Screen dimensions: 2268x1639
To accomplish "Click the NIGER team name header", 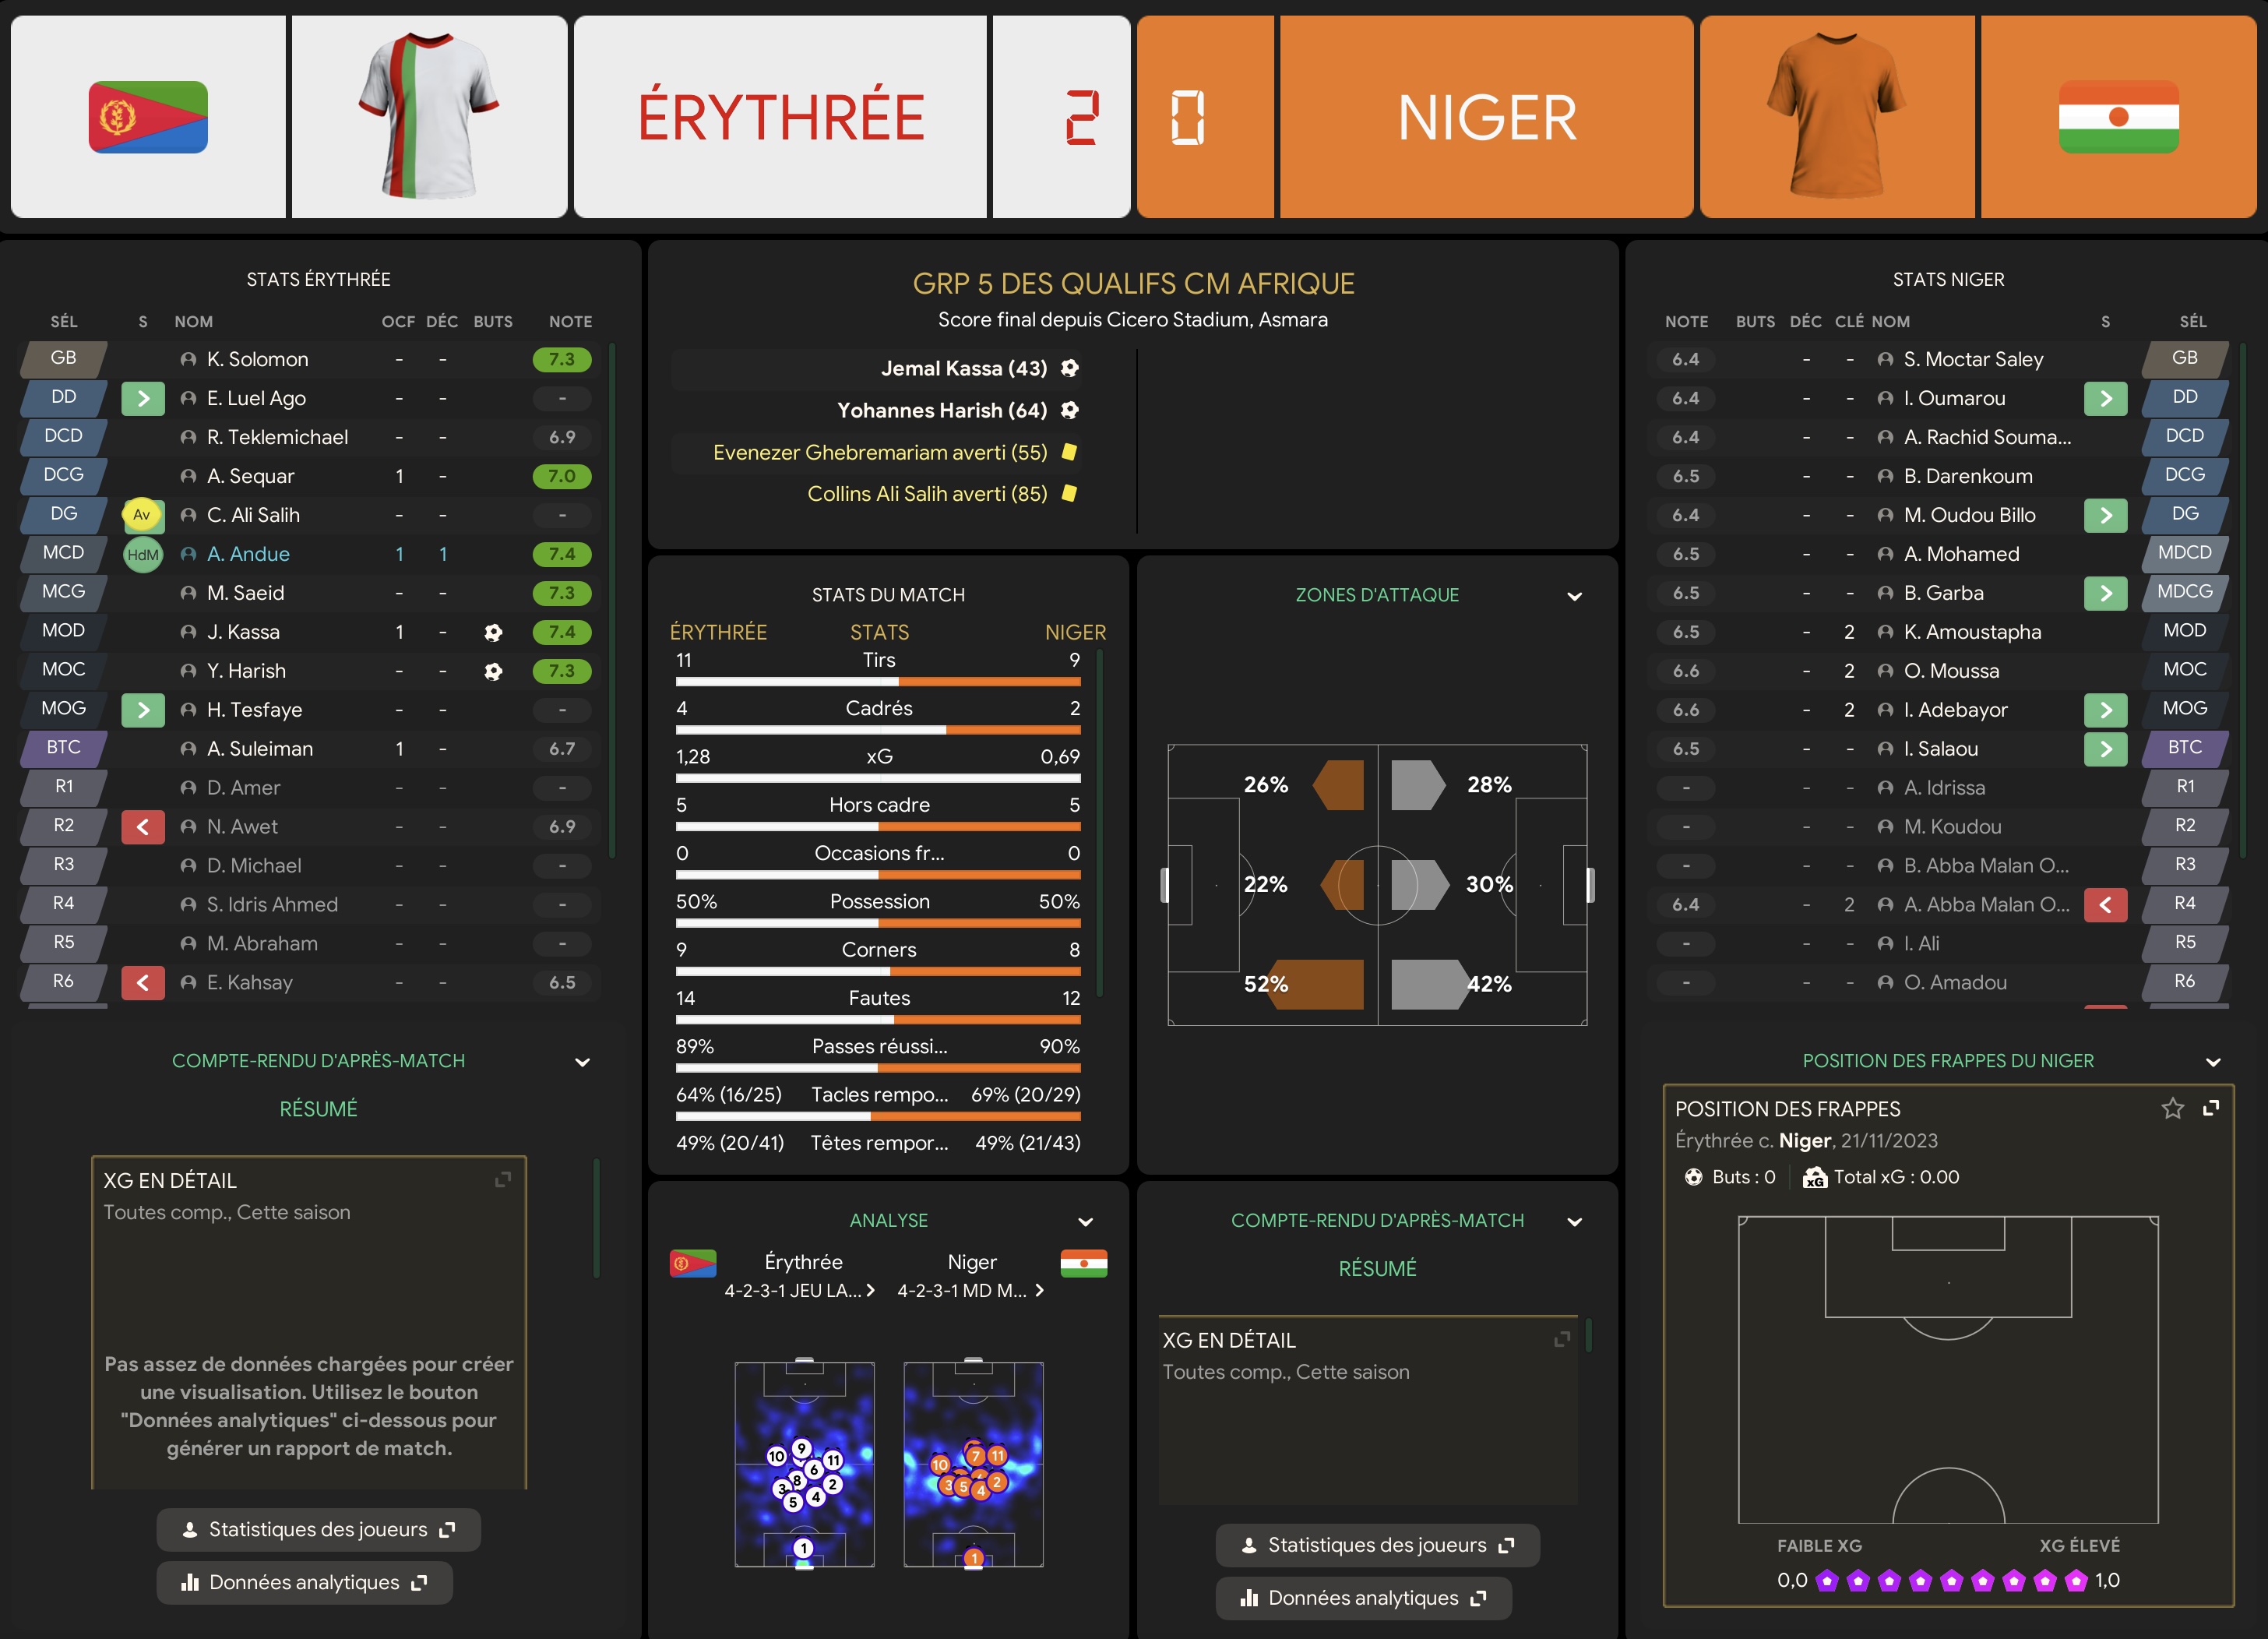I will click(1487, 117).
